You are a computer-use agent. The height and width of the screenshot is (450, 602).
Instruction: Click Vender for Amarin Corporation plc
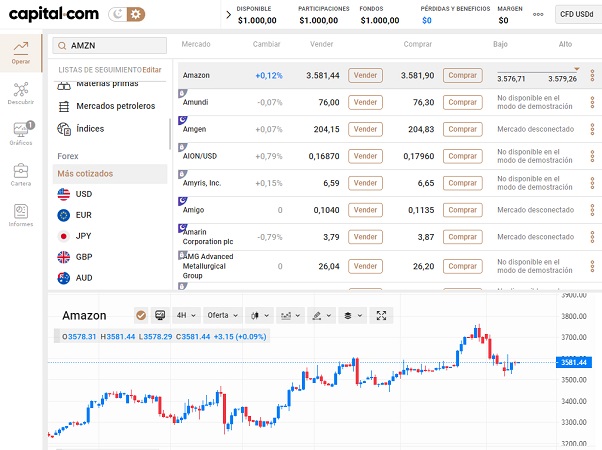(x=366, y=237)
